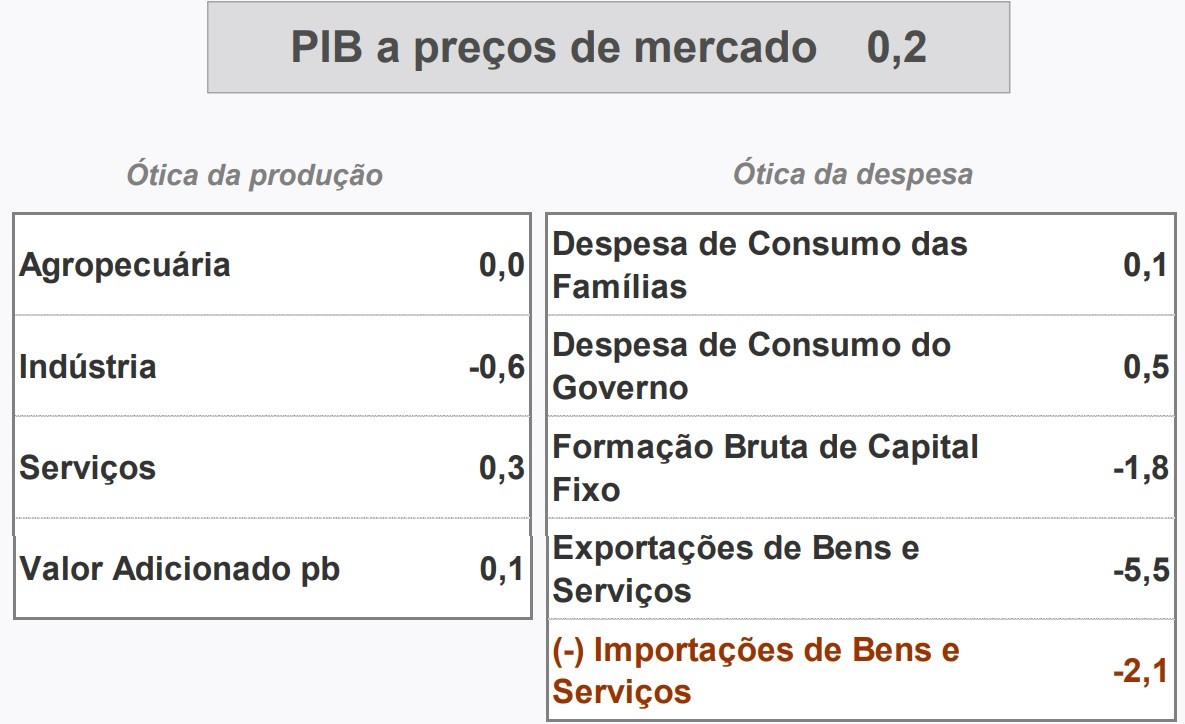This screenshot has width=1185, height=724.
Task: Select the Agropecuária row label
Action: pyautogui.click(x=125, y=265)
